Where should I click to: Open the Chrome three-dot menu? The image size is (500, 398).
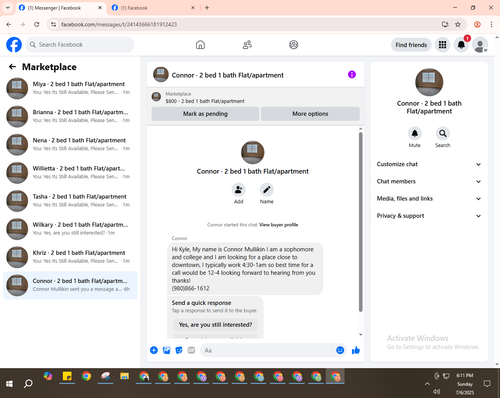pyautogui.click(x=491, y=24)
